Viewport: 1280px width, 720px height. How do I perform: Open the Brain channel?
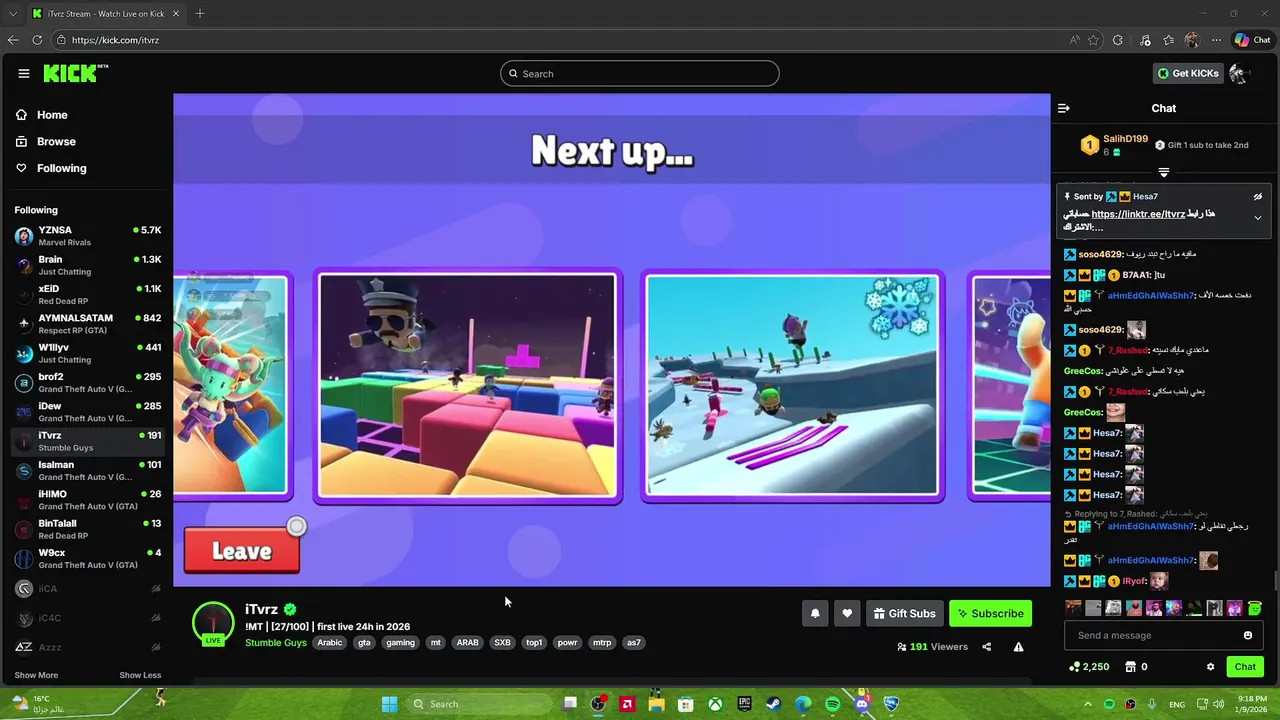click(88, 265)
